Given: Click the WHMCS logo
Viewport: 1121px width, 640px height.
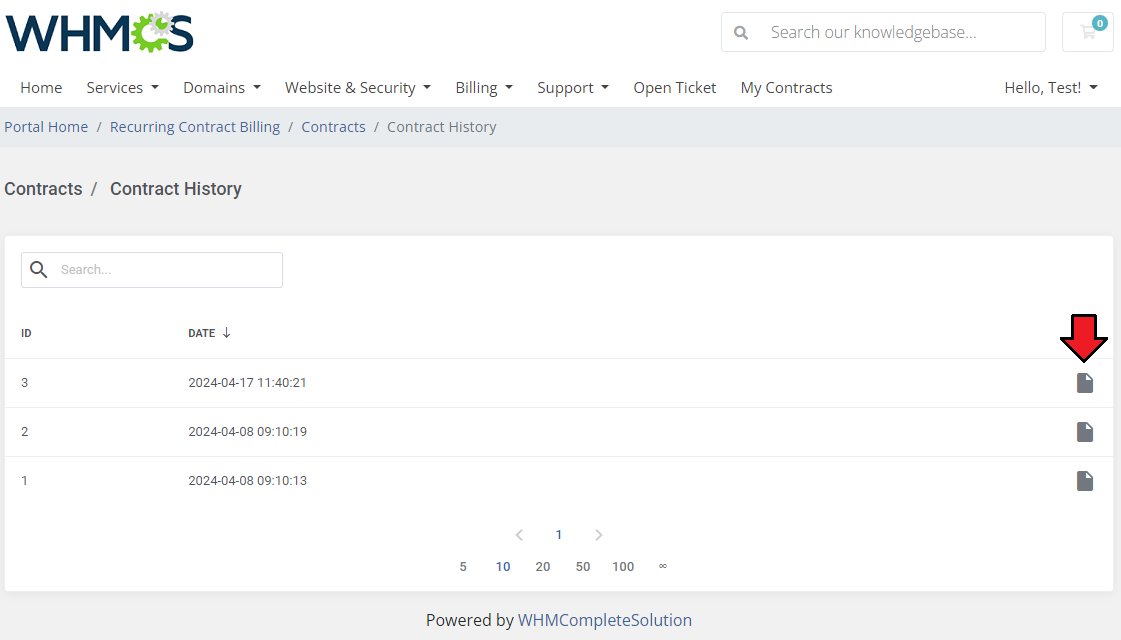Looking at the screenshot, I should [99, 32].
